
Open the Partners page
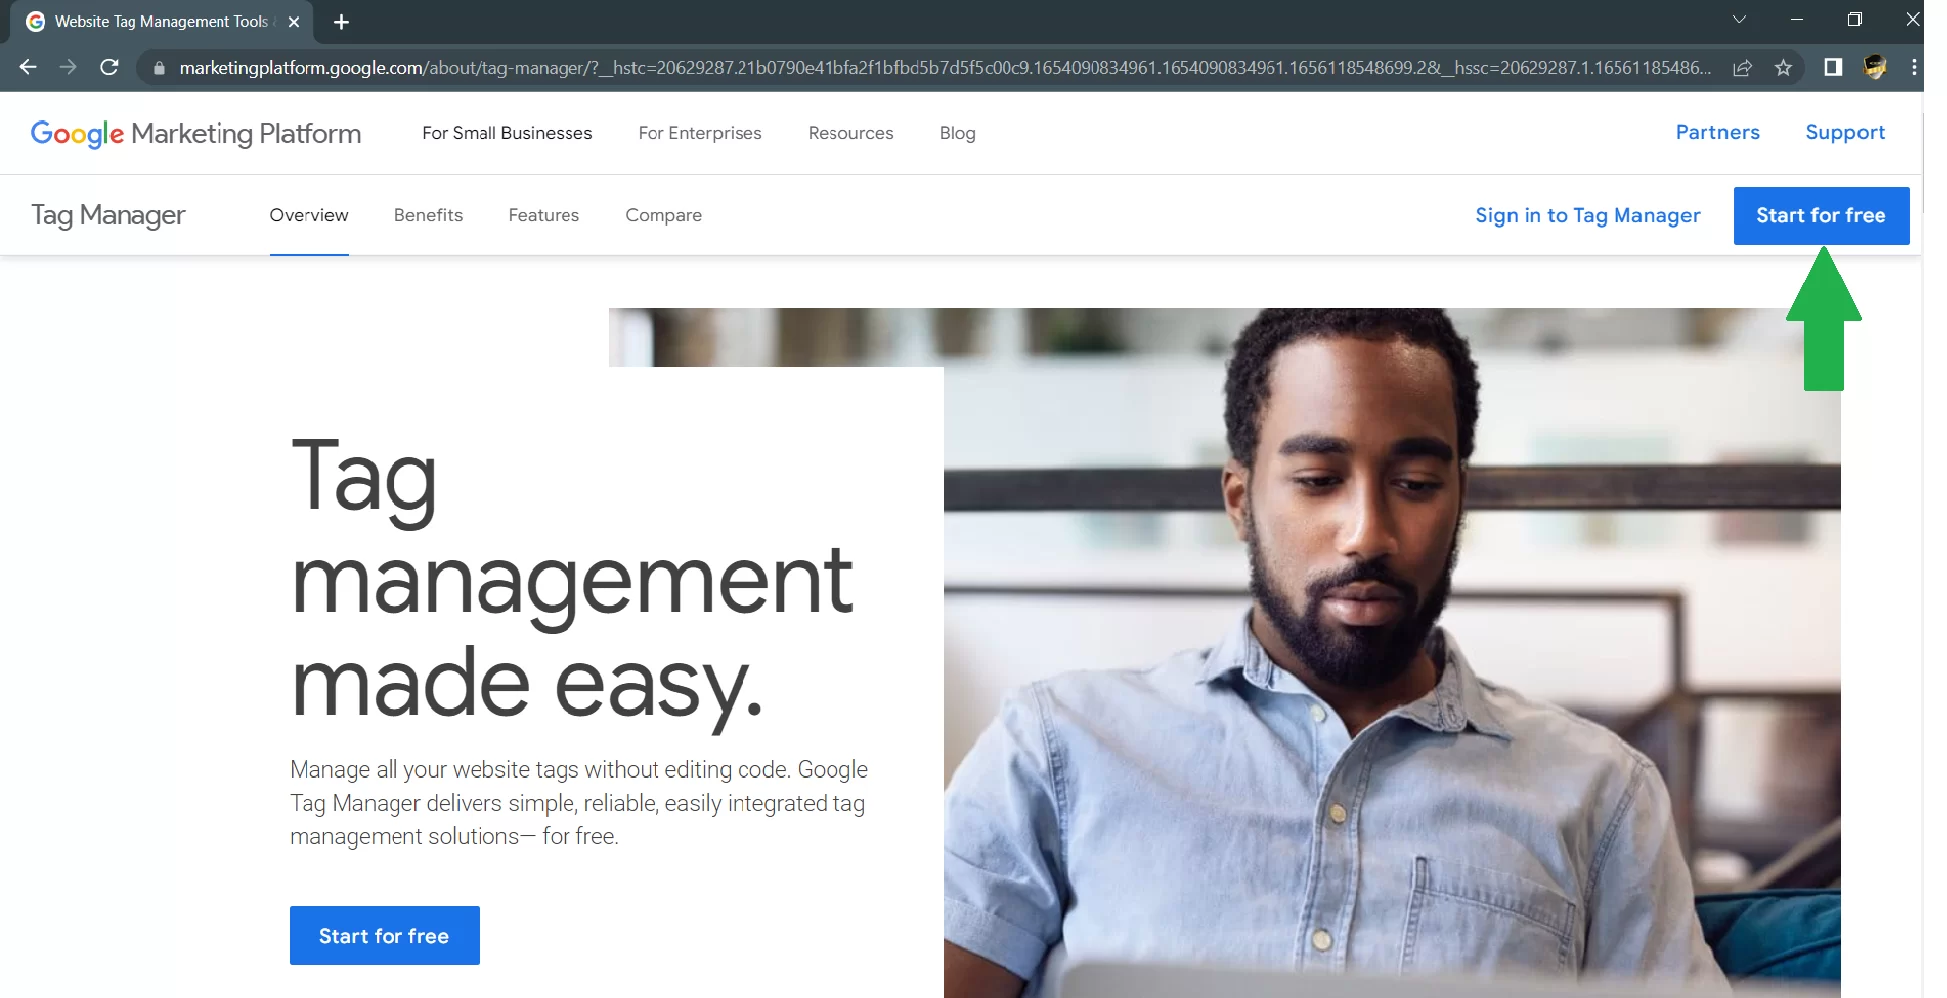[1717, 132]
